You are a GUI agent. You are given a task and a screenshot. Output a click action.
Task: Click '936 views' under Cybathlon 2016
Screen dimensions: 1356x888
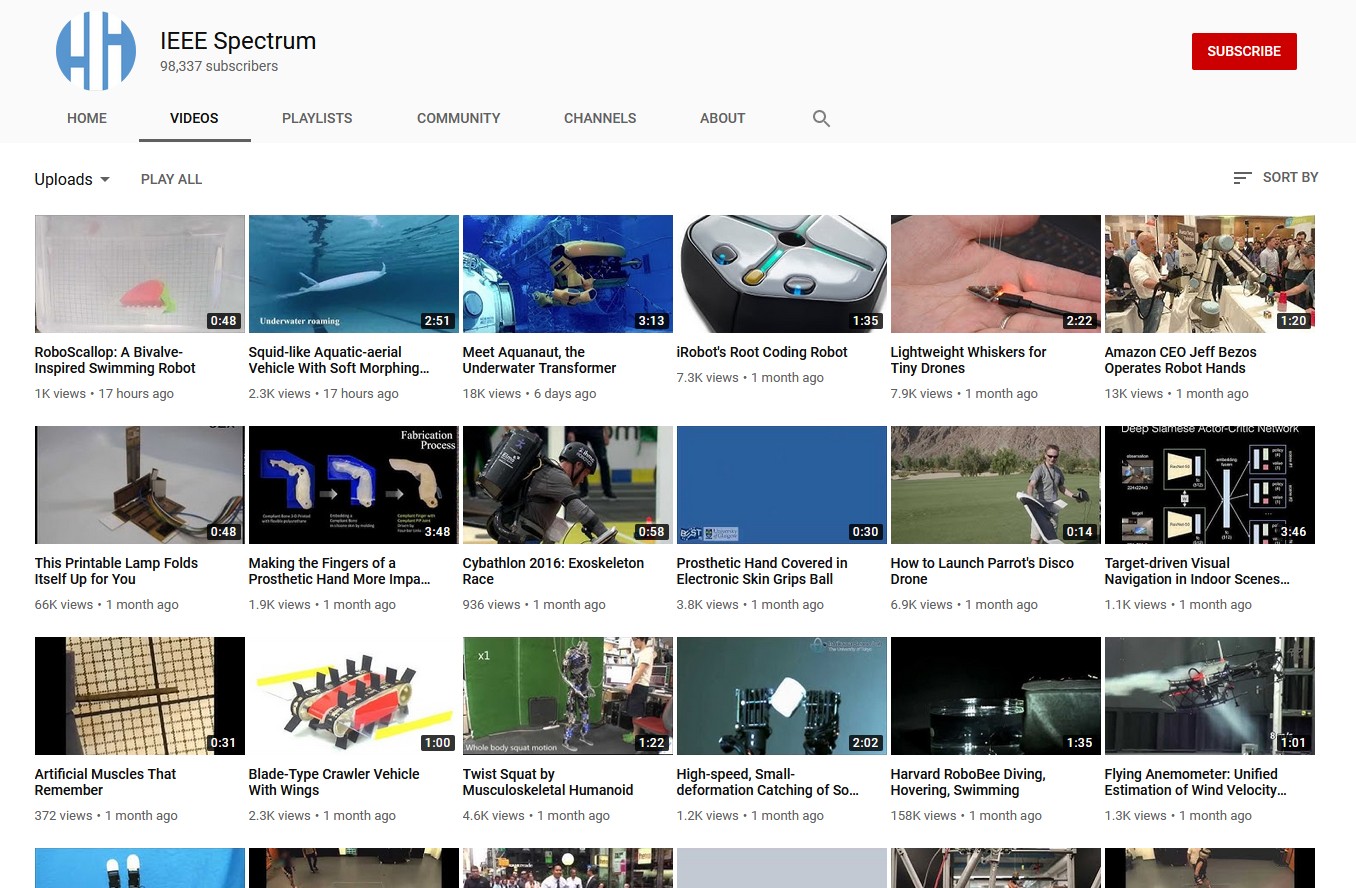pyautogui.click(x=492, y=605)
